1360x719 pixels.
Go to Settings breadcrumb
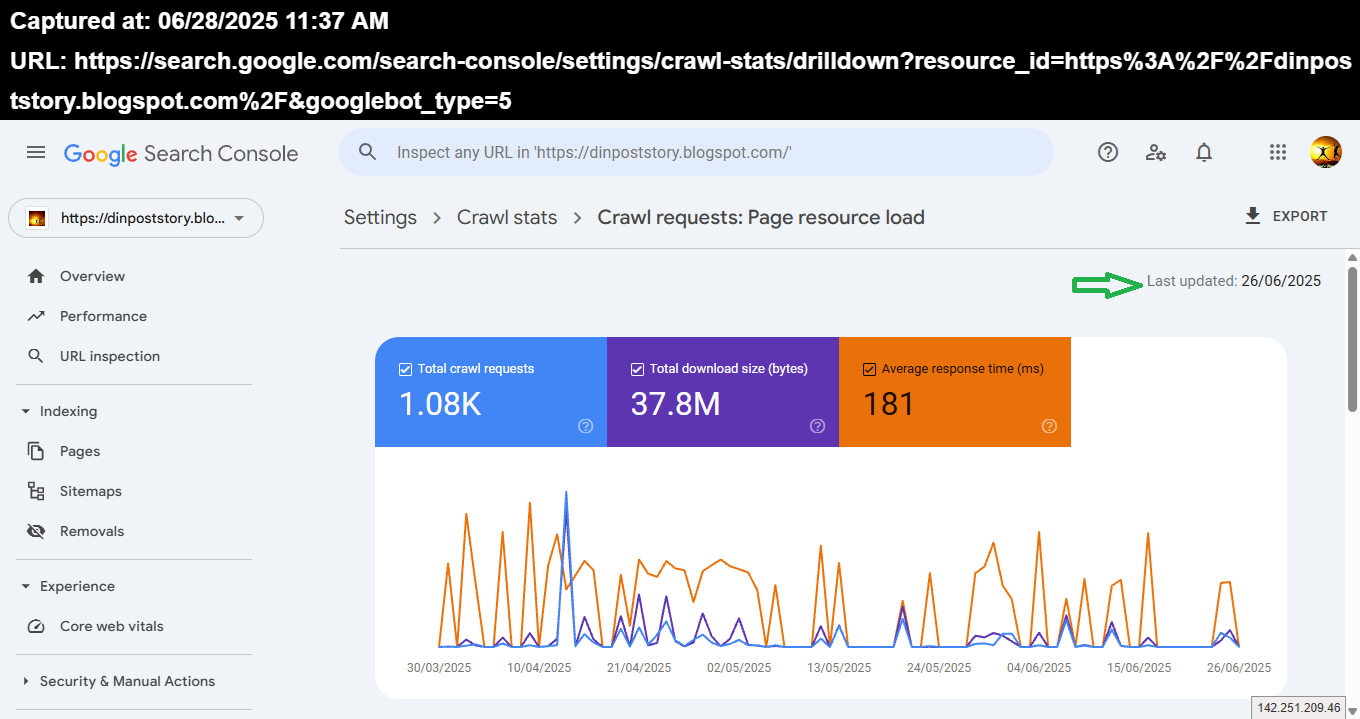[380, 217]
